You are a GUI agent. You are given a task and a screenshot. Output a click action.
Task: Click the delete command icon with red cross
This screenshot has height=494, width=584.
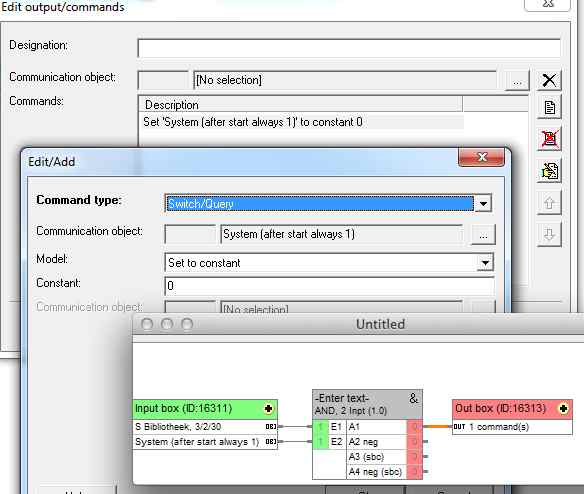[549, 139]
